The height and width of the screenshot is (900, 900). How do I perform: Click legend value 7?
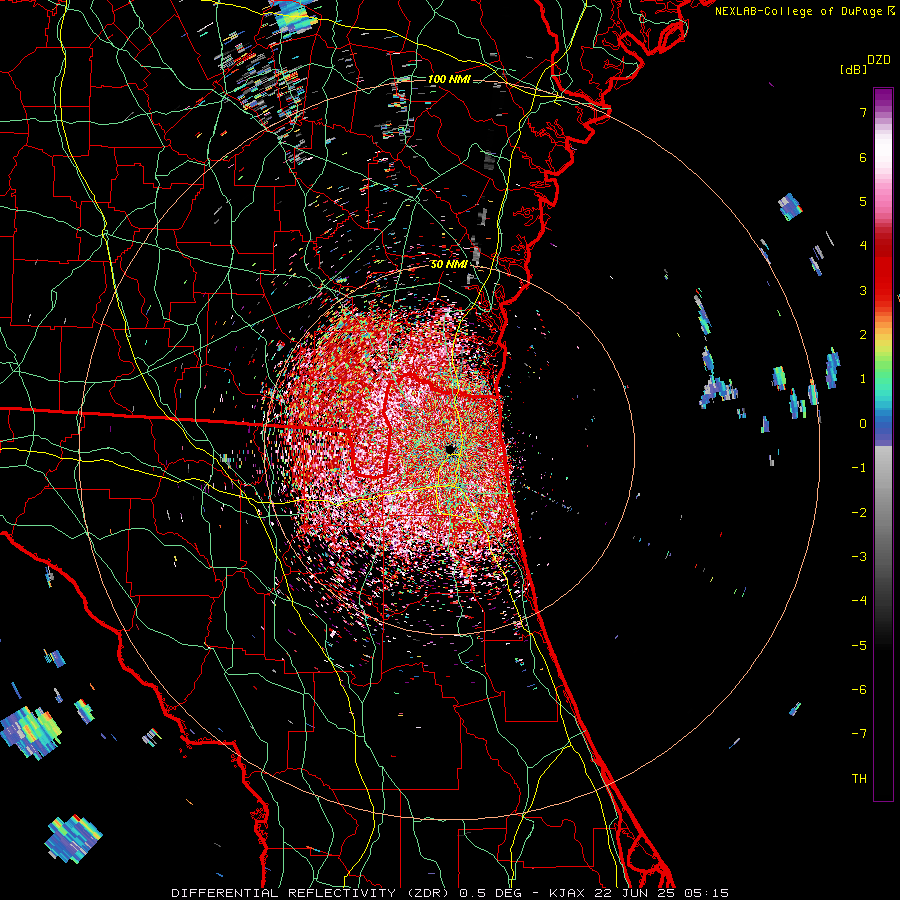863,112
